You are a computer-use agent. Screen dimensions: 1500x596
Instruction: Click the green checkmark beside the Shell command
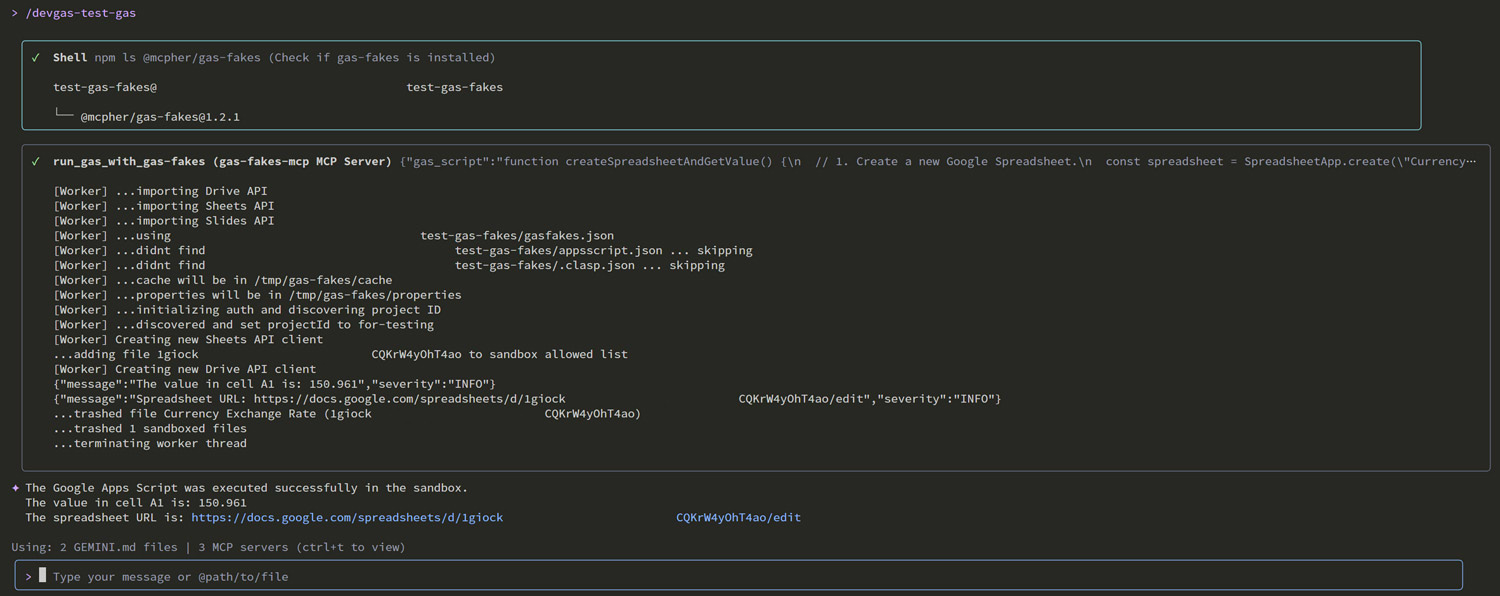point(35,57)
